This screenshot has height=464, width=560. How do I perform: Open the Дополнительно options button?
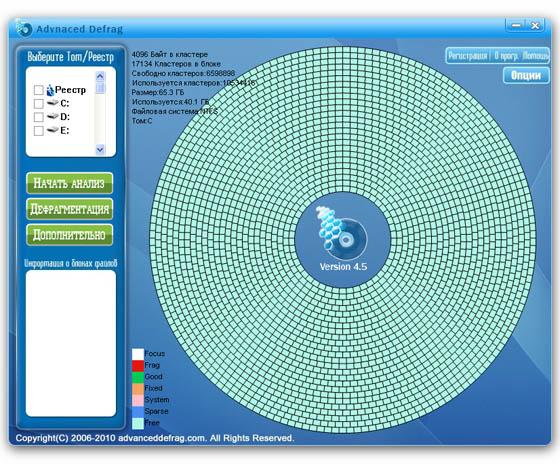click(x=70, y=235)
